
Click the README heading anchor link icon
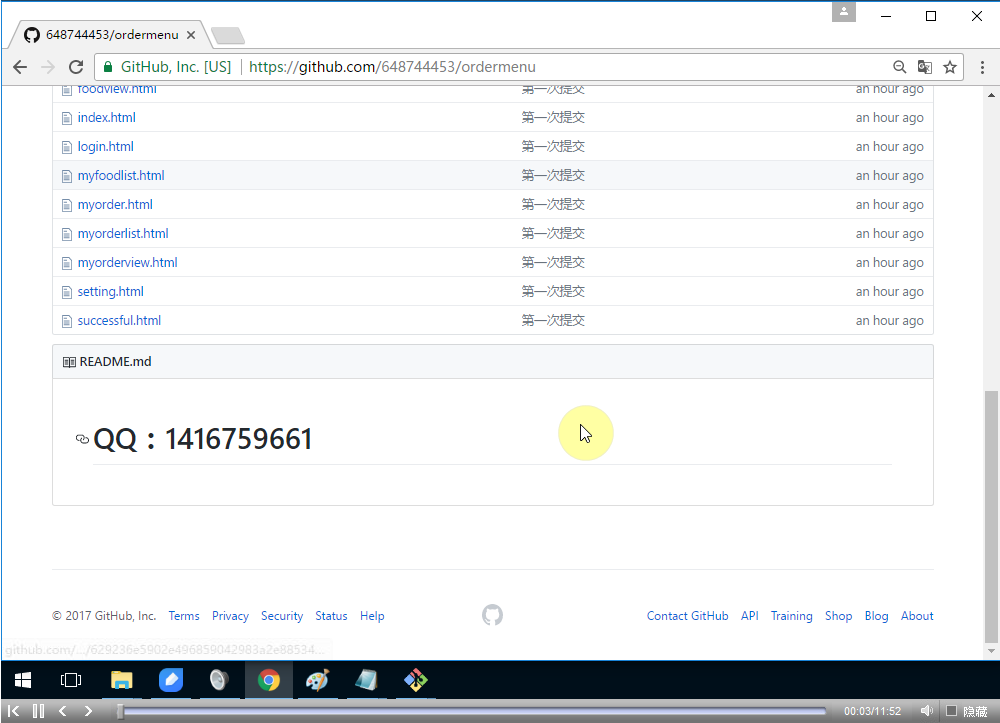(82, 439)
